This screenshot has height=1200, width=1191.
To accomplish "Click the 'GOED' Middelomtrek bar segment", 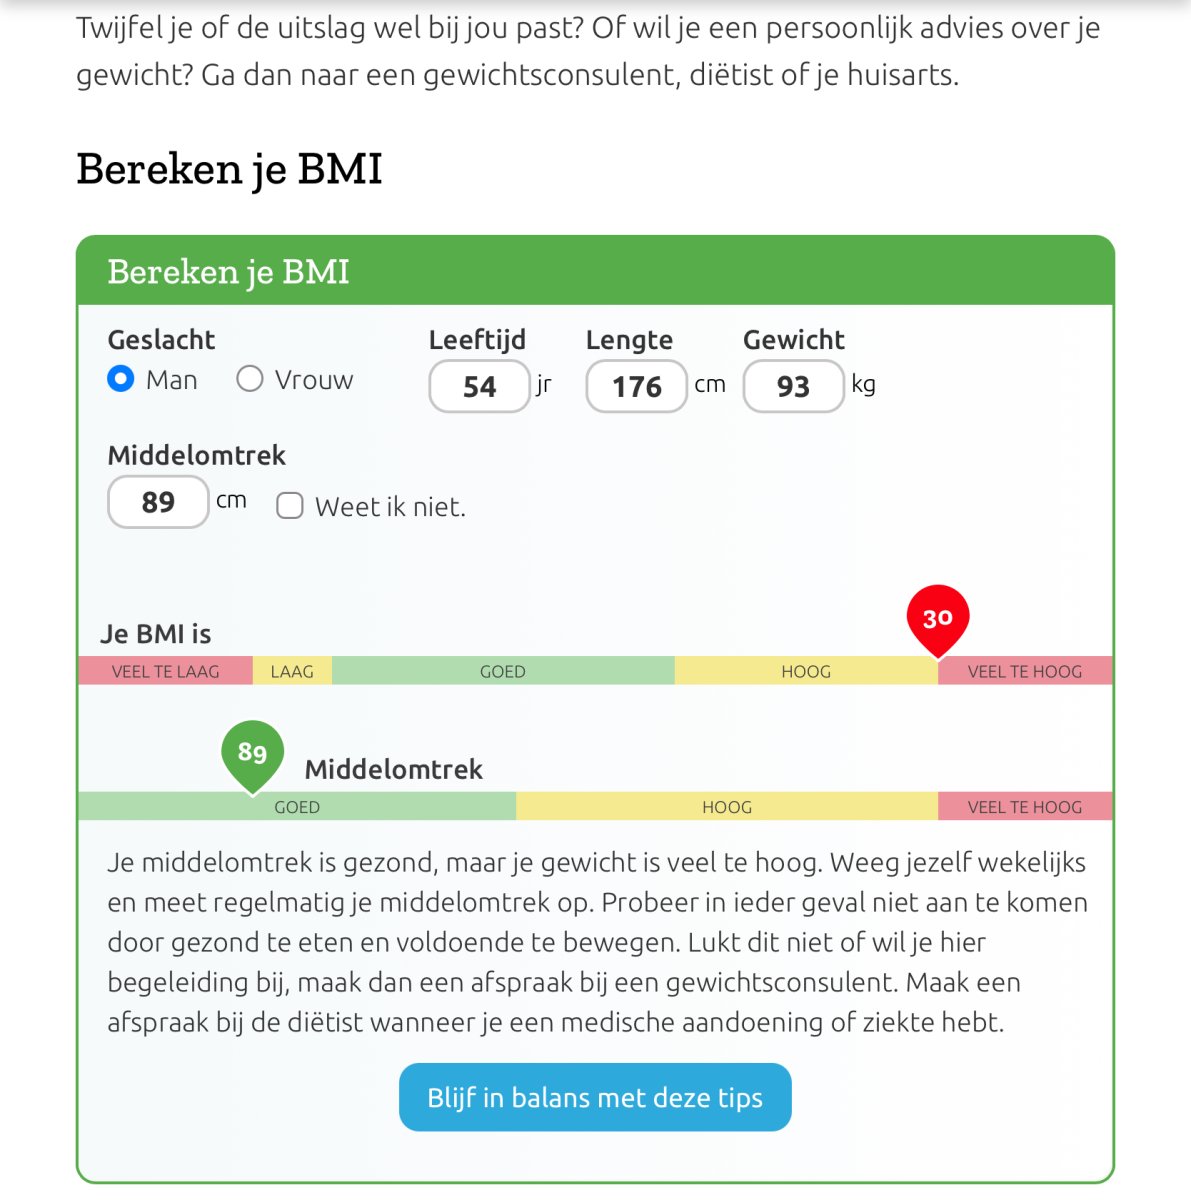I will coord(297,807).
